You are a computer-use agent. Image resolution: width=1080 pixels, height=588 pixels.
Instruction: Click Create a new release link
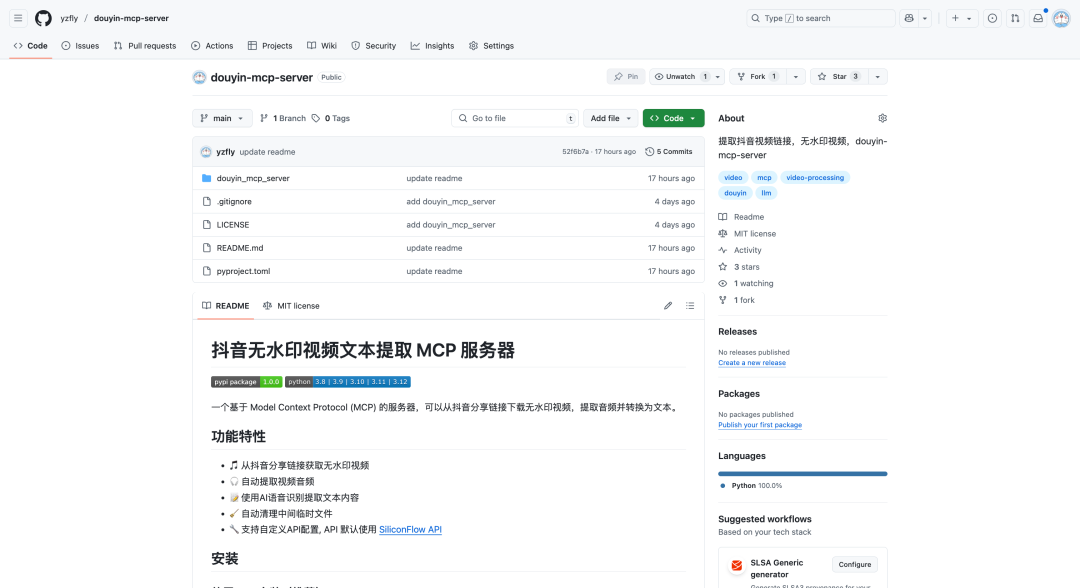(751, 363)
